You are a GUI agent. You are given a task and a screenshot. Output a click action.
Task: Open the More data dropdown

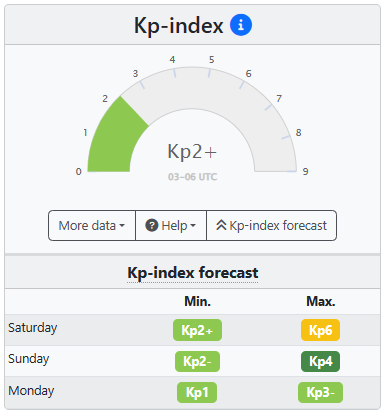tap(92, 225)
